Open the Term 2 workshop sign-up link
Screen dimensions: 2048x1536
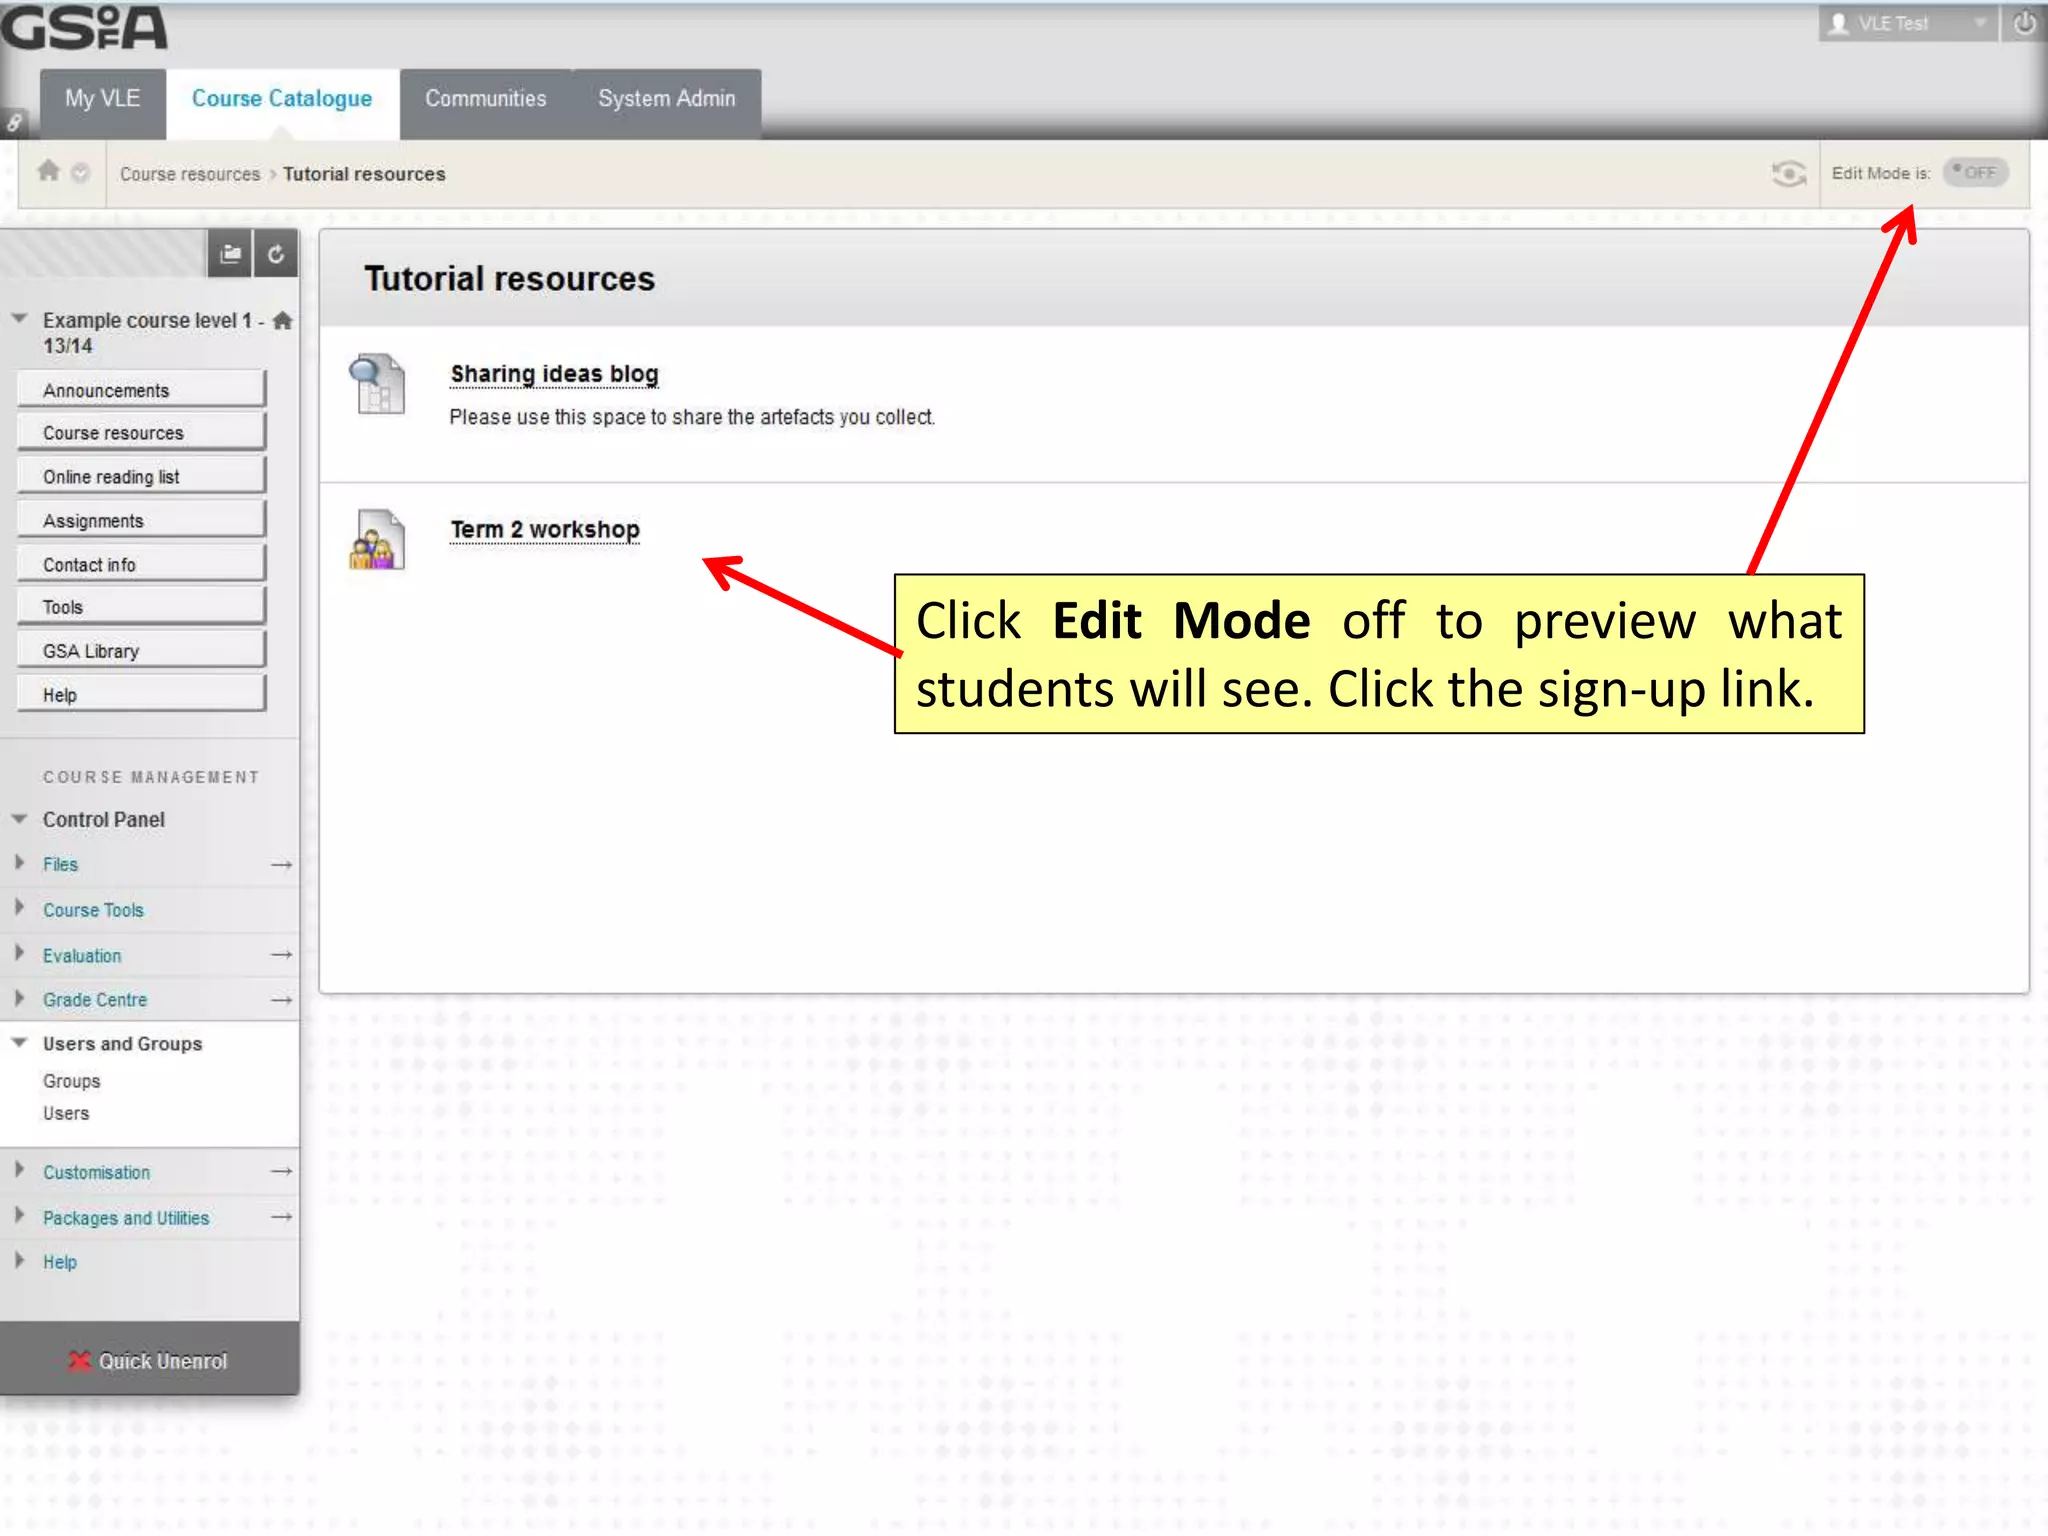click(x=545, y=530)
